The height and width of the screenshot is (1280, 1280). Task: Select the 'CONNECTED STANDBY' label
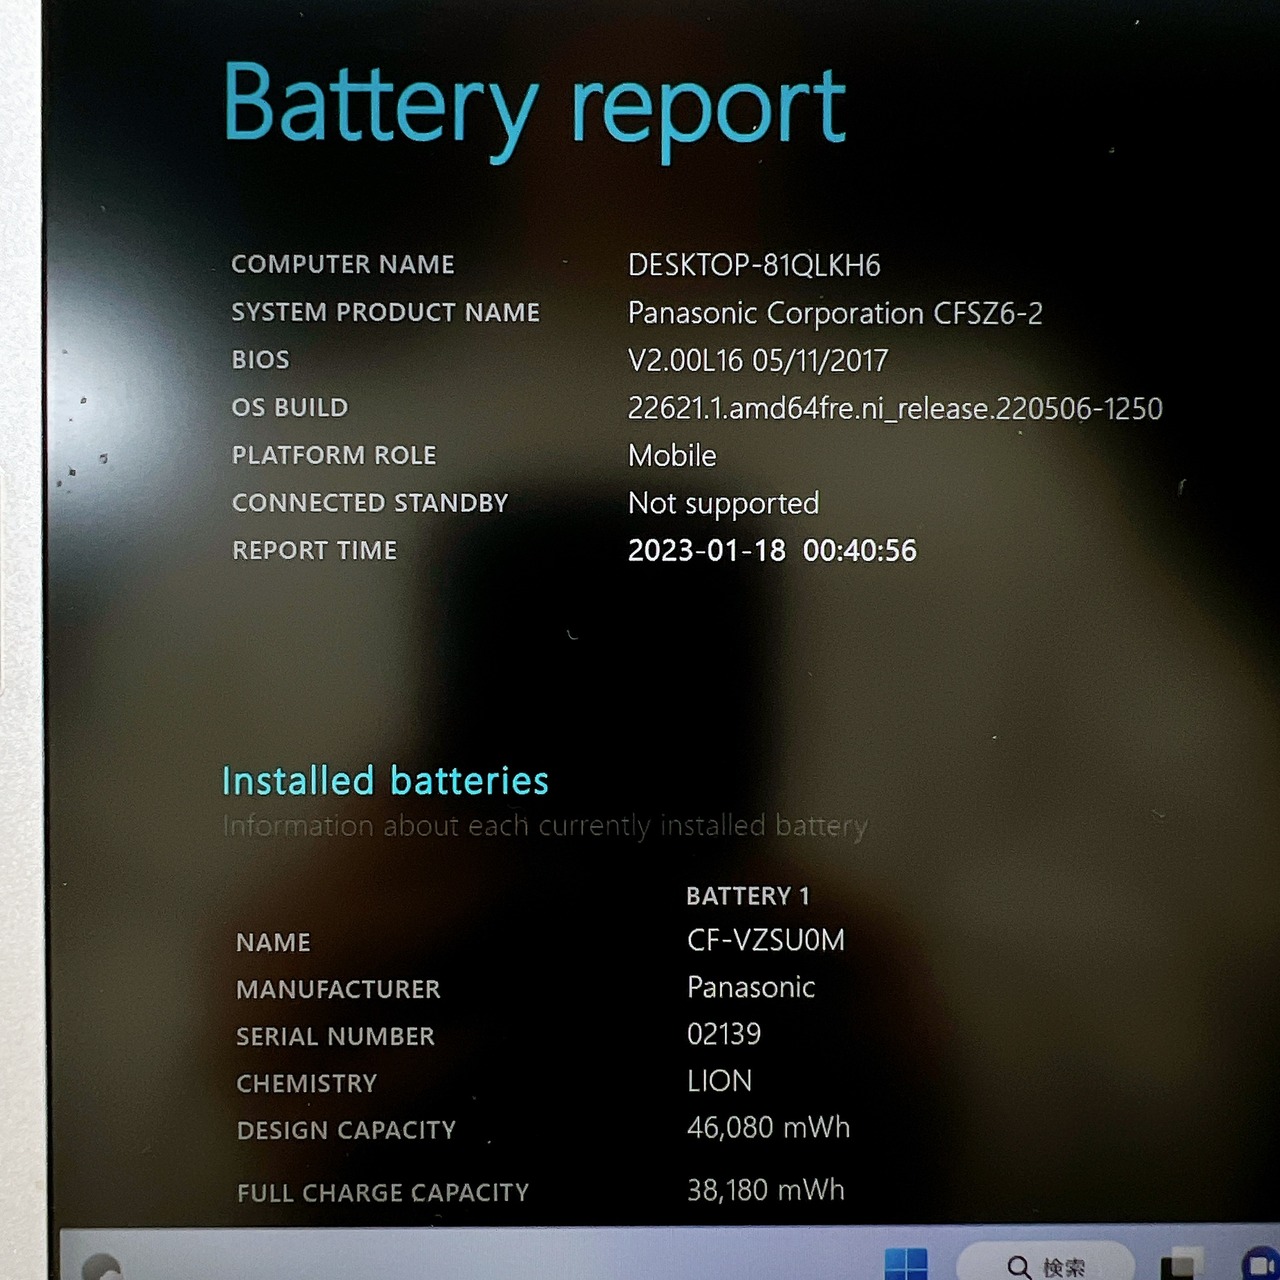370,503
